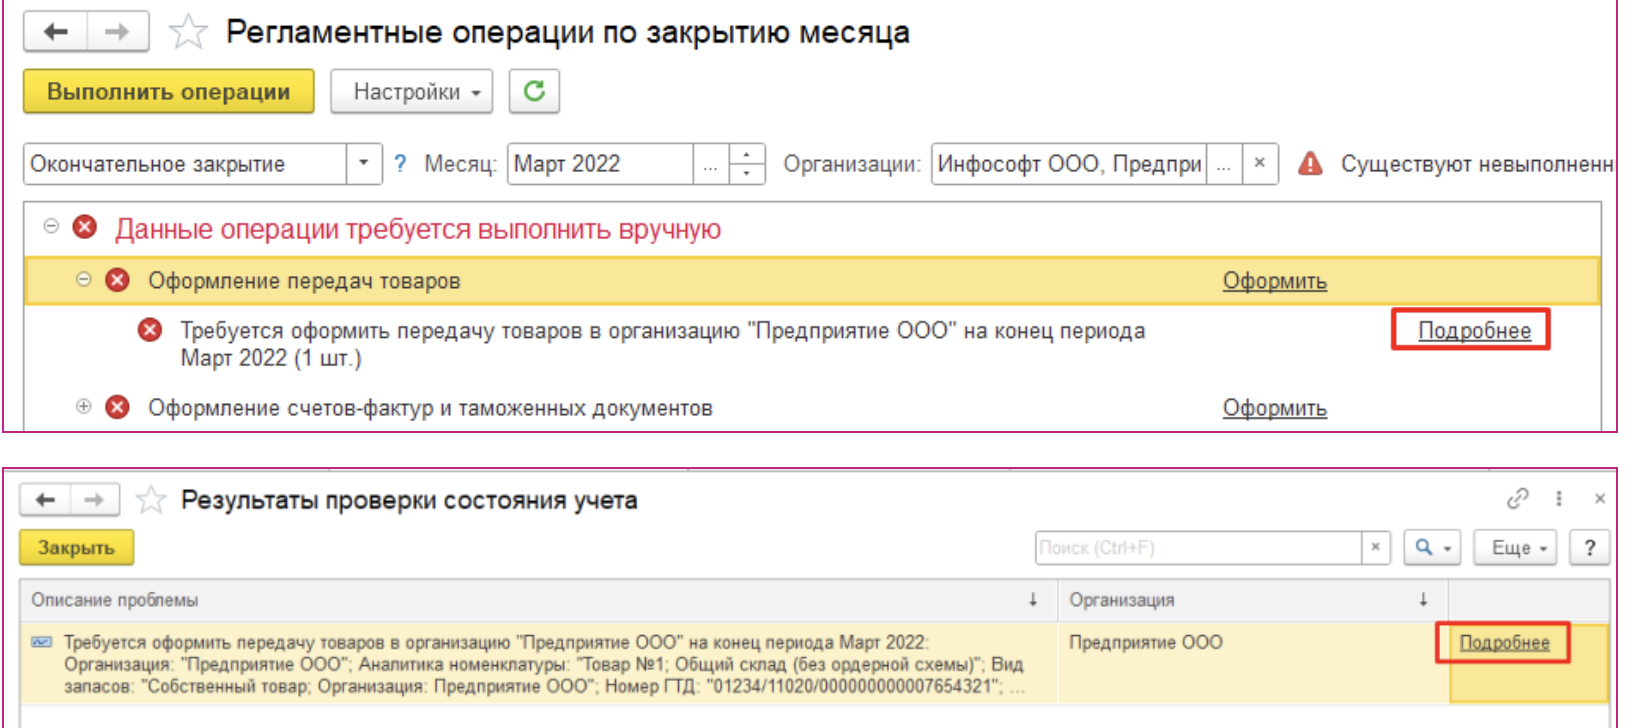Viewport: 1638px width, 728px height.
Task: Click into the Поиск (Ctrl+F) search field
Action: coord(1198,548)
